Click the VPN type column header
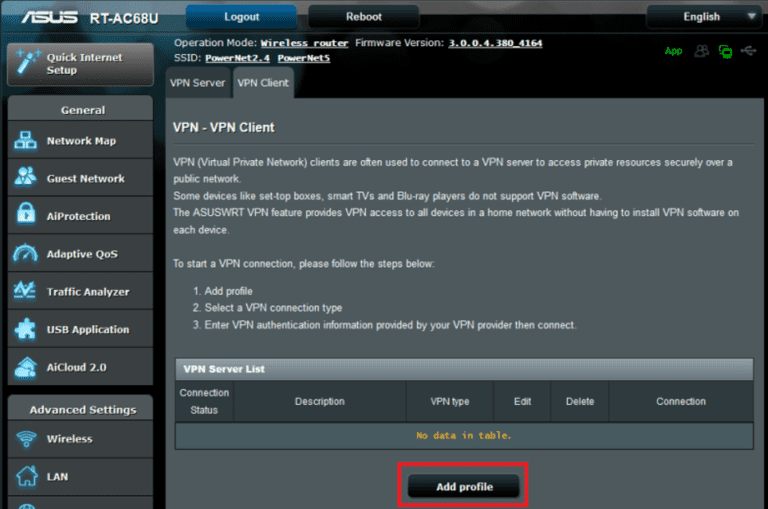This screenshot has height=509, width=768. pos(450,401)
